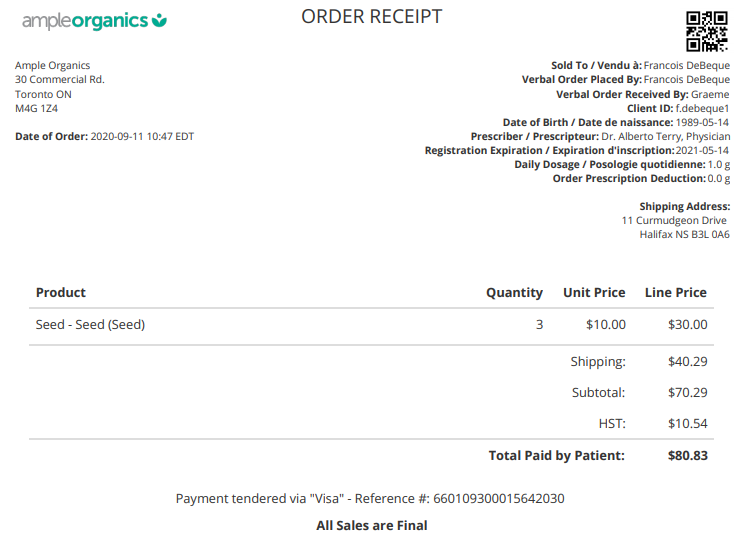Click the HST amount $10.54
736x542 pixels.
coord(687,424)
